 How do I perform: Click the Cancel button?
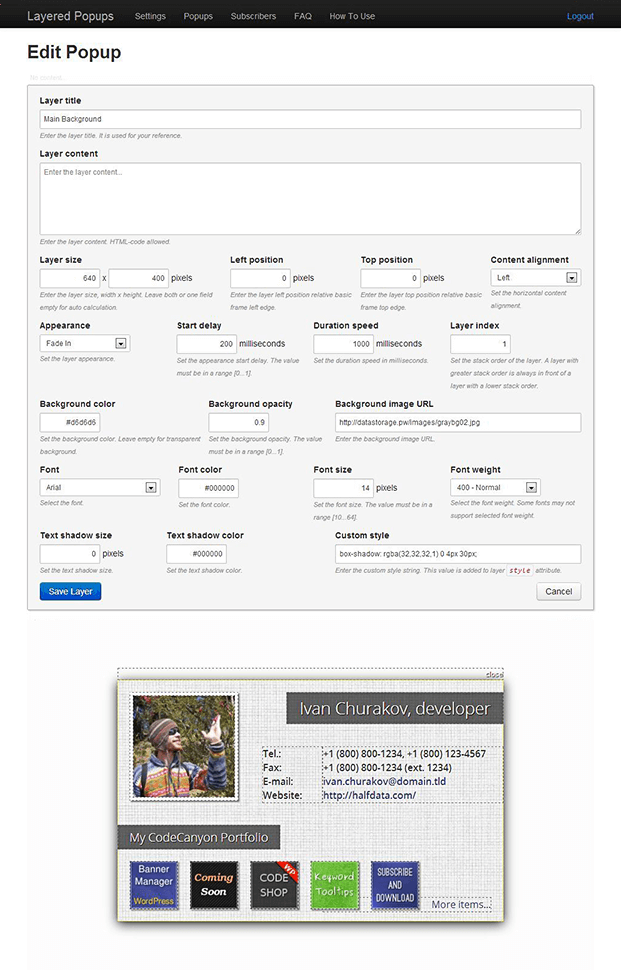pyautogui.click(x=558, y=592)
